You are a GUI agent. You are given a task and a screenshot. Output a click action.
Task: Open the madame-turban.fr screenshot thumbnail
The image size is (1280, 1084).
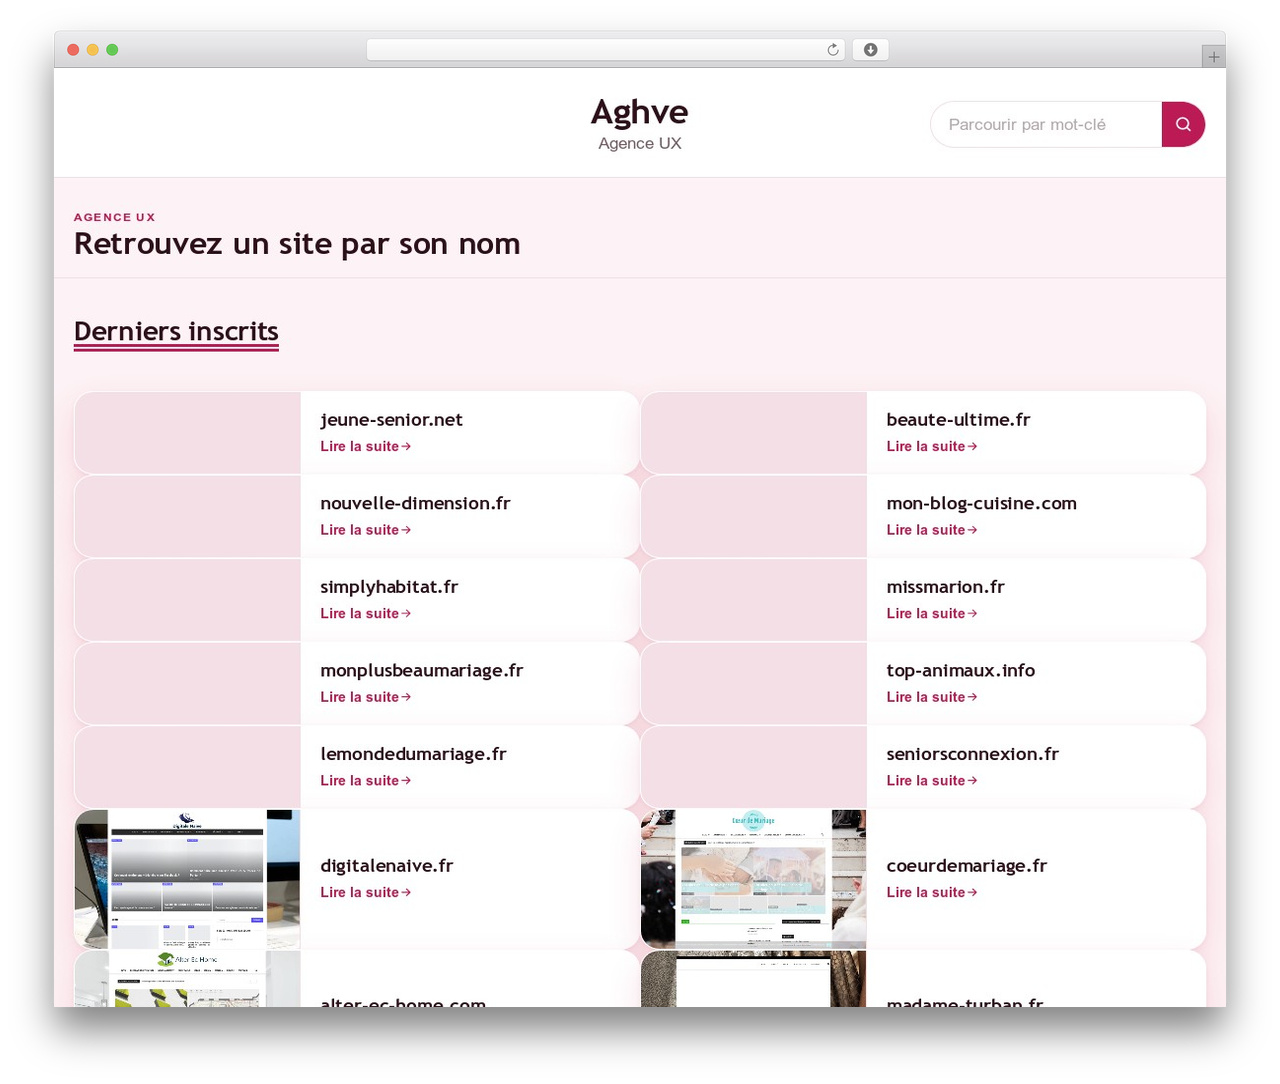tap(753, 979)
